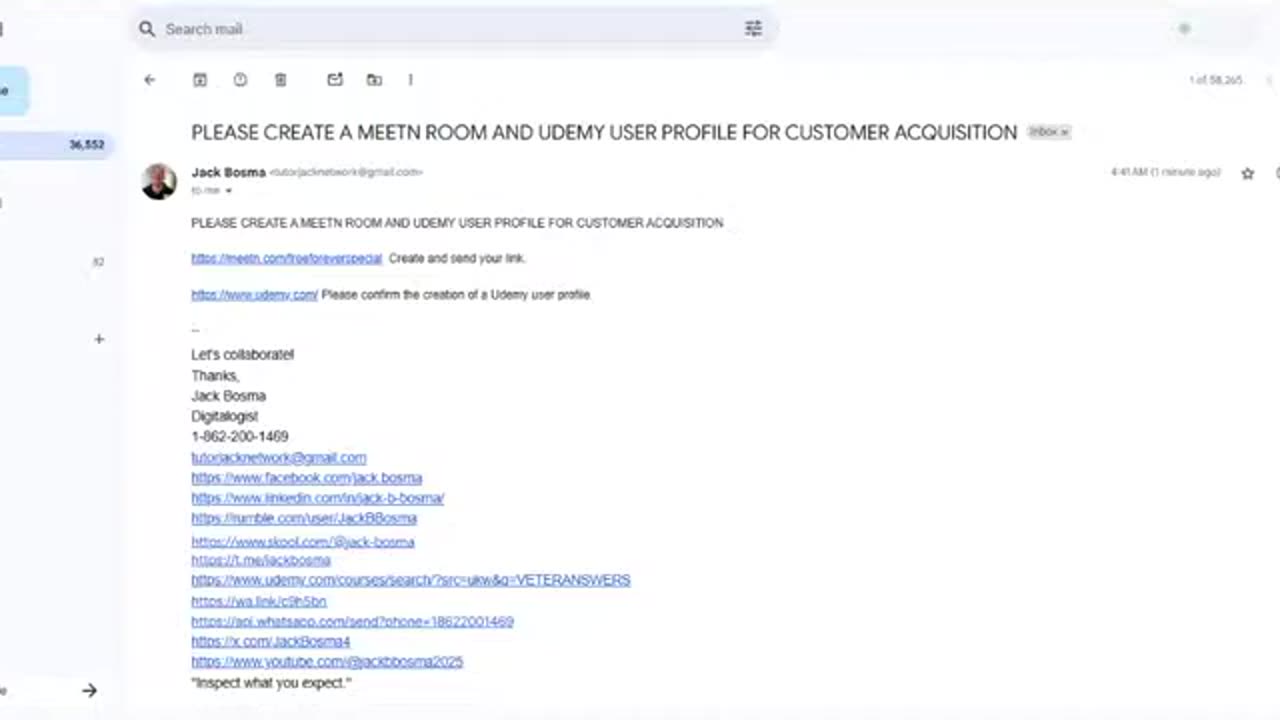Open the Move to folder icon
The height and width of the screenshot is (720, 1280).
tap(374, 80)
